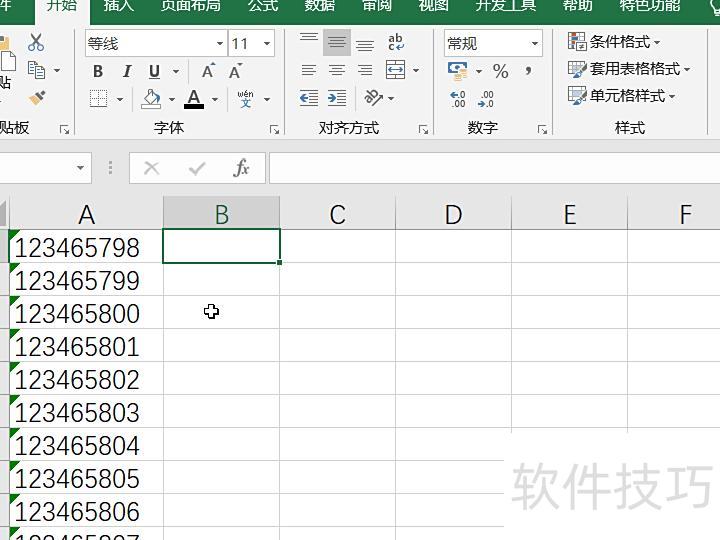Click Merge and Center icon
Image resolution: width=720 pixels, height=540 pixels.
(x=395, y=70)
